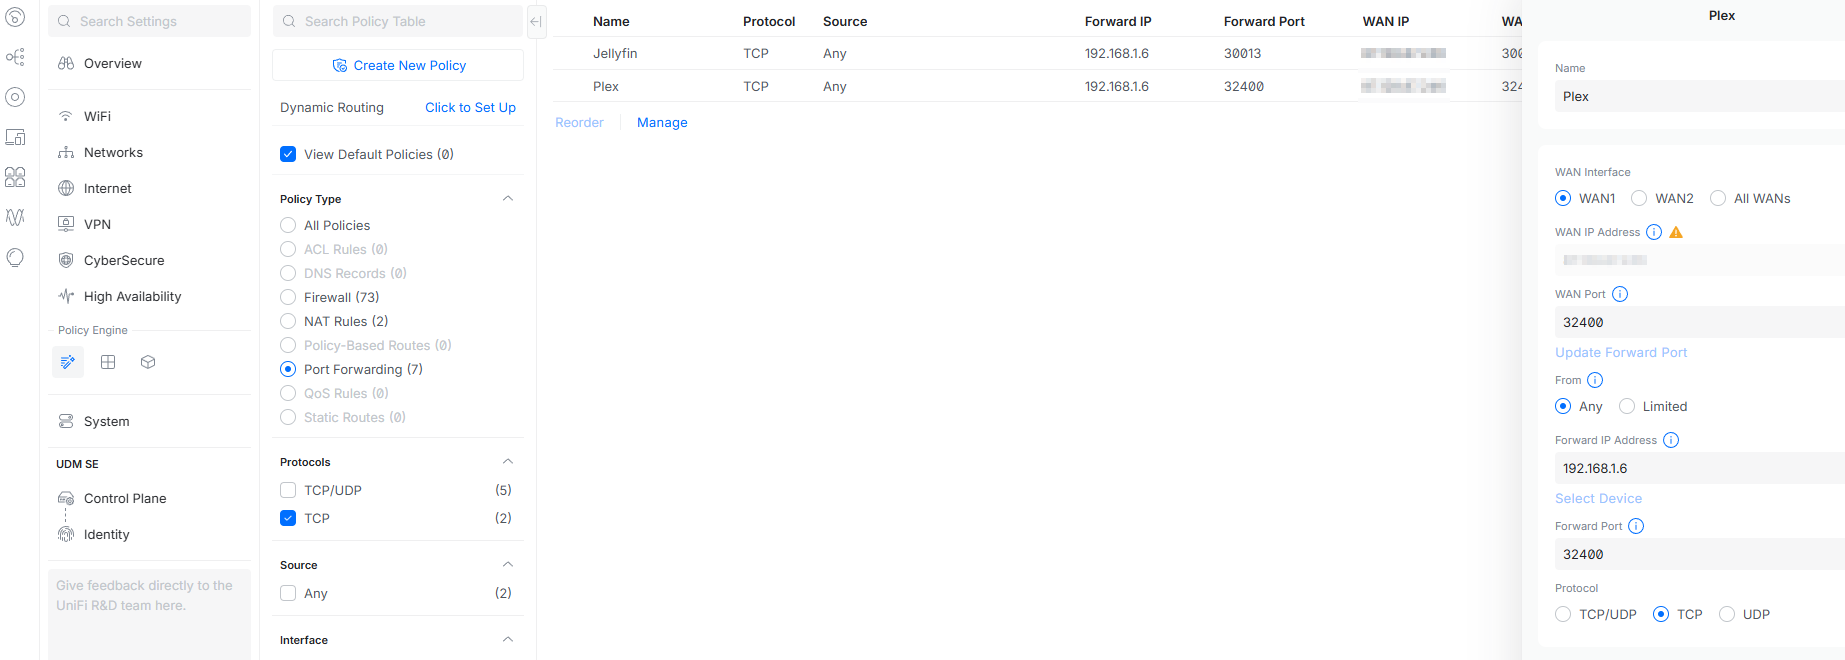This screenshot has height=660, width=1845.
Task: Collapse the Interface section chevron
Action: (508, 639)
